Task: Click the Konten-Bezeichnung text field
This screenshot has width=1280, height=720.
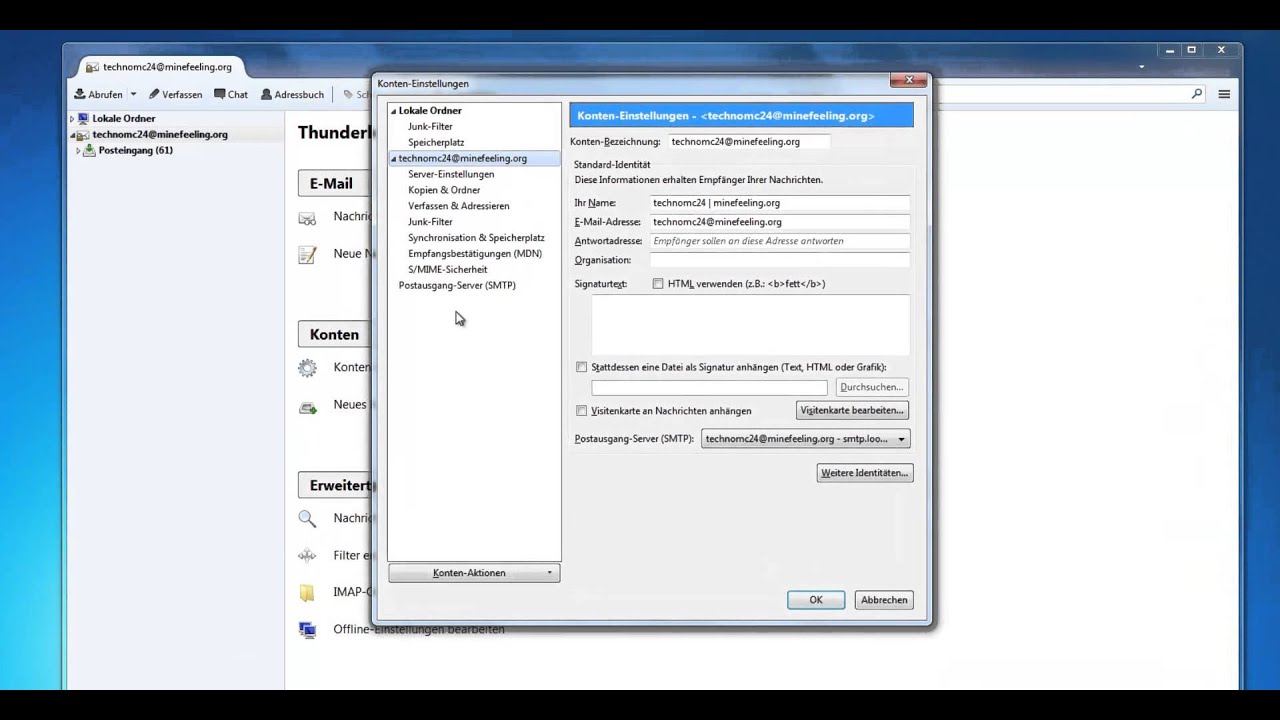Action: point(748,142)
